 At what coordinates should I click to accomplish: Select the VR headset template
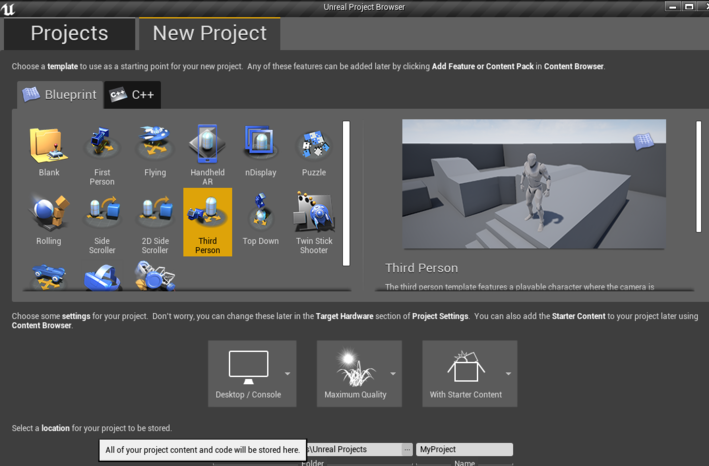(102, 276)
